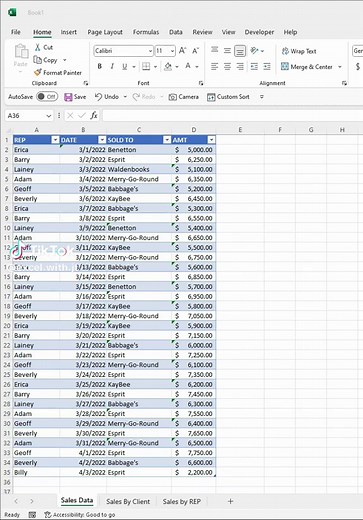This screenshot has width=363, height=520.
Task: Open the font size dropdown
Action: pos(172,51)
